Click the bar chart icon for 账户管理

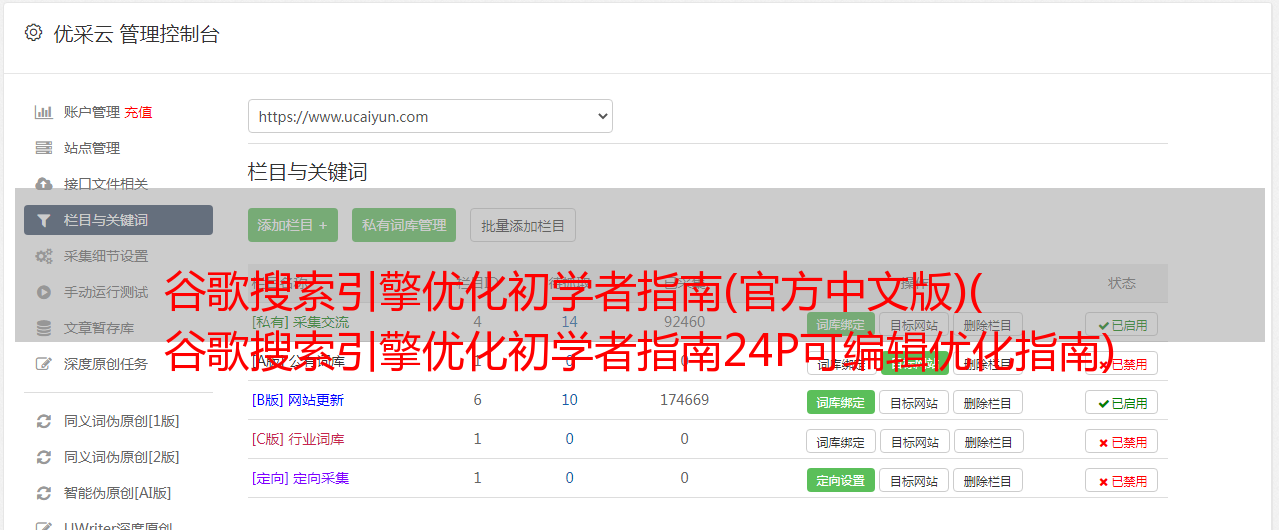click(x=44, y=112)
